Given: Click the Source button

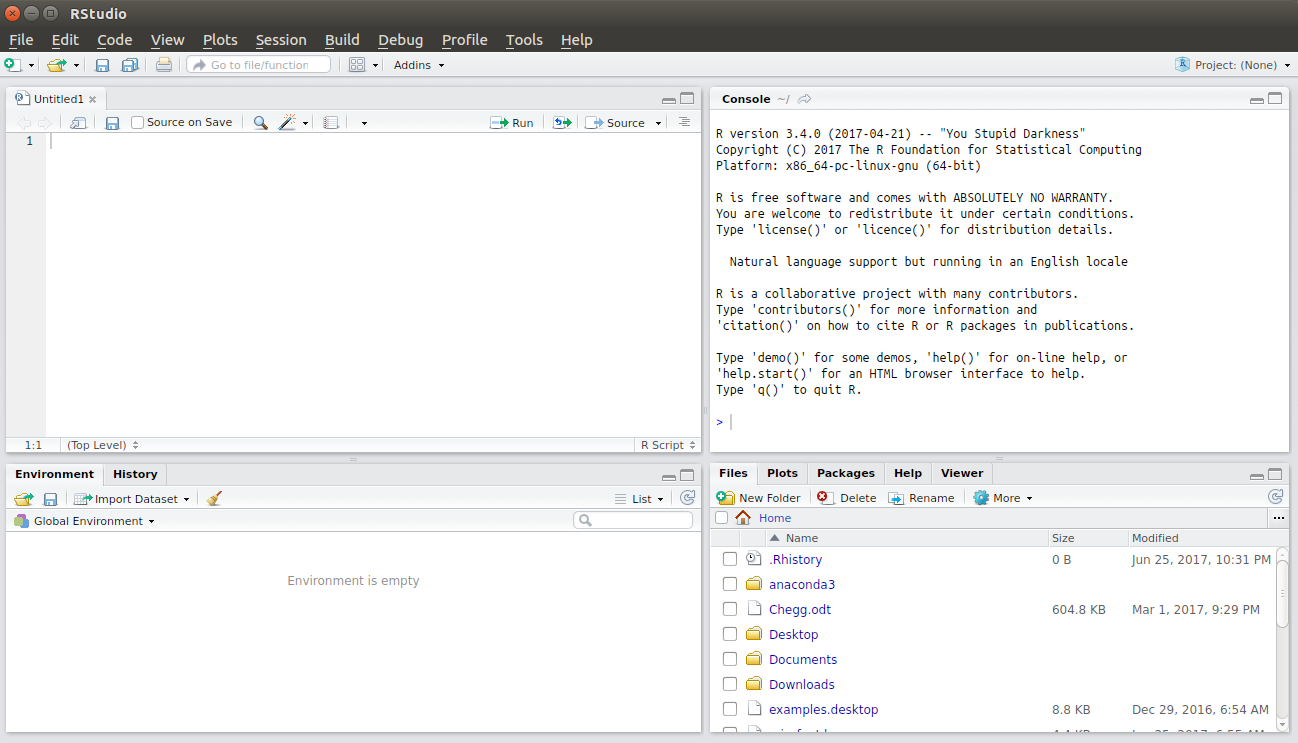Looking at the screenshot, I should point(615,123).
